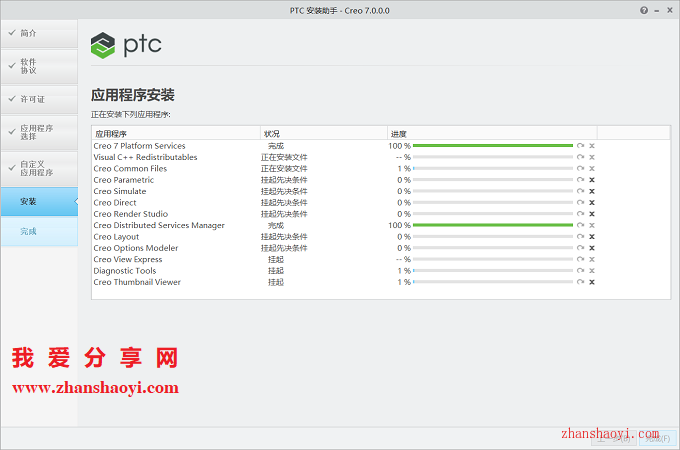Open help via question mark icon
680x450 pixels.
(644, 10)
